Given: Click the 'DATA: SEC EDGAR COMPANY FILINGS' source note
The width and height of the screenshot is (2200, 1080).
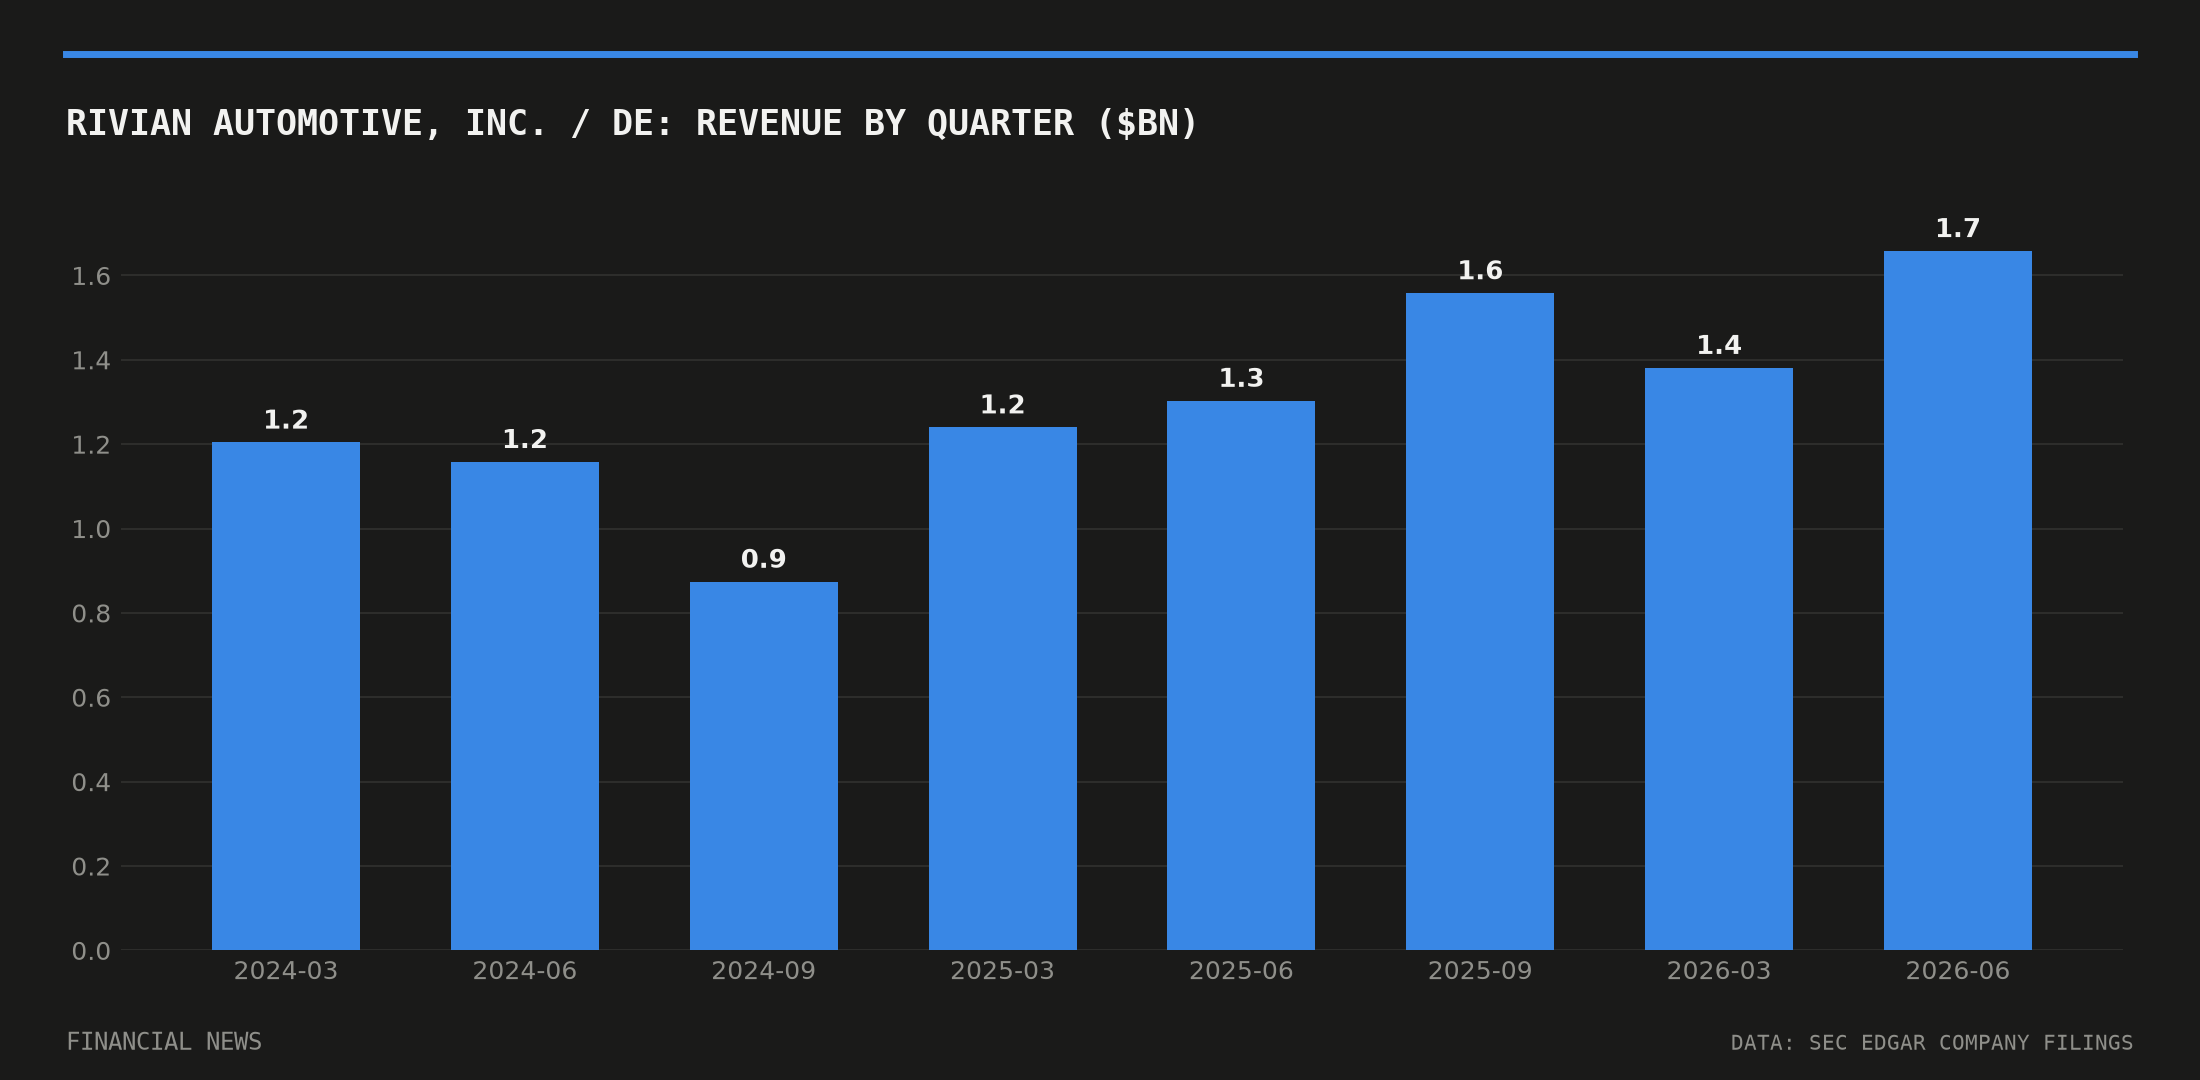Looking at the screenshot, I should (1932, 1043).
